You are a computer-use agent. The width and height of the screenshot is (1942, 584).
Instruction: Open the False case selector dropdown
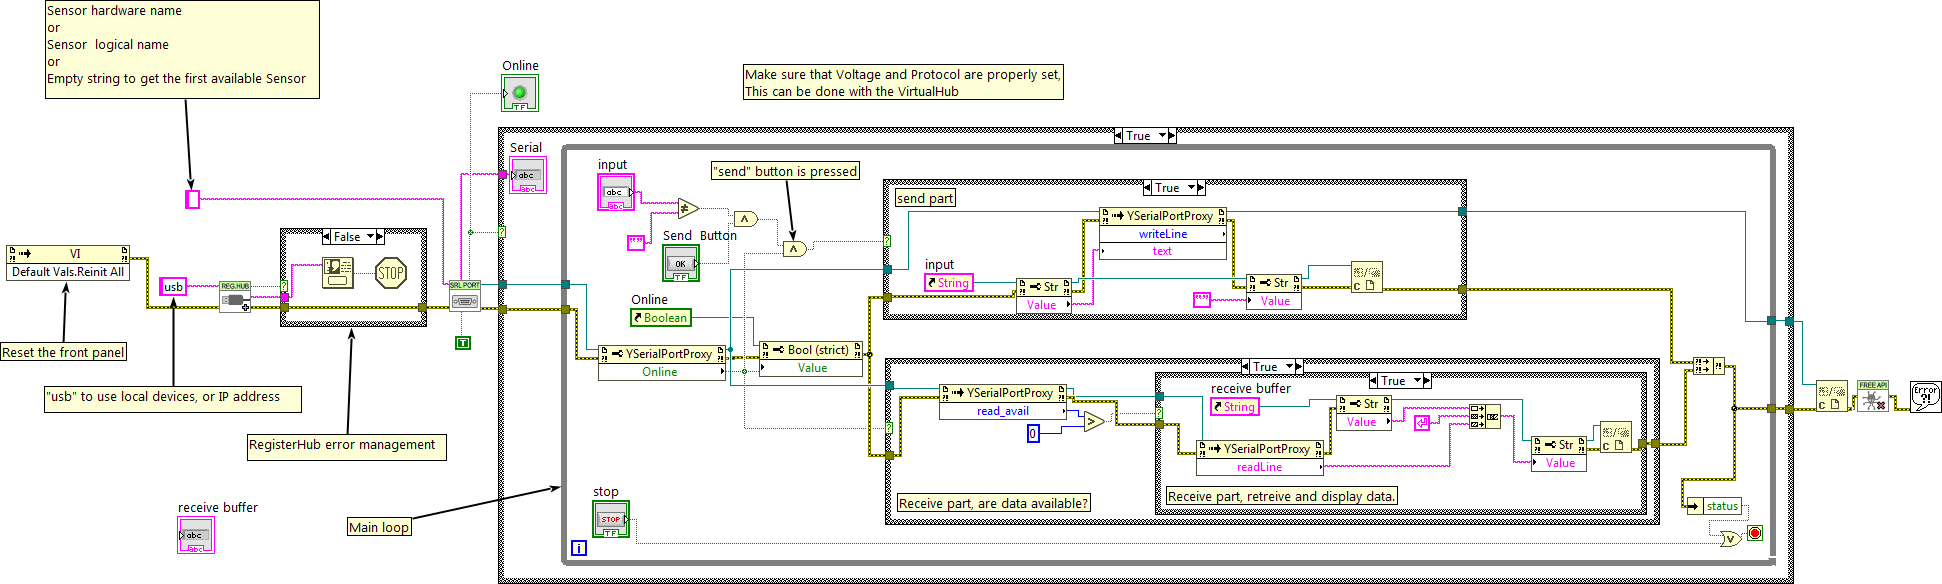click(x=370, y=237)
